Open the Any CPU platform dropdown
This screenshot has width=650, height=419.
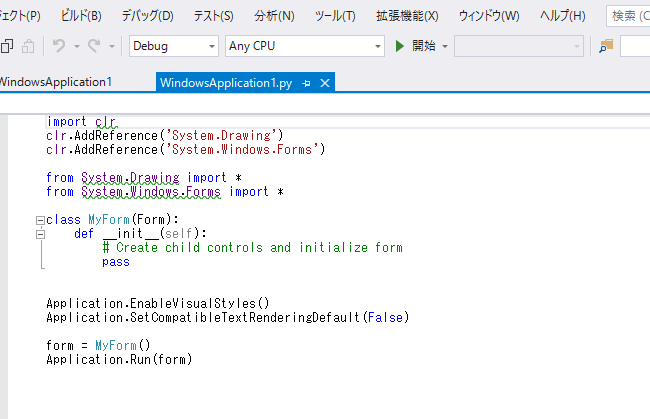coord(304,46)
